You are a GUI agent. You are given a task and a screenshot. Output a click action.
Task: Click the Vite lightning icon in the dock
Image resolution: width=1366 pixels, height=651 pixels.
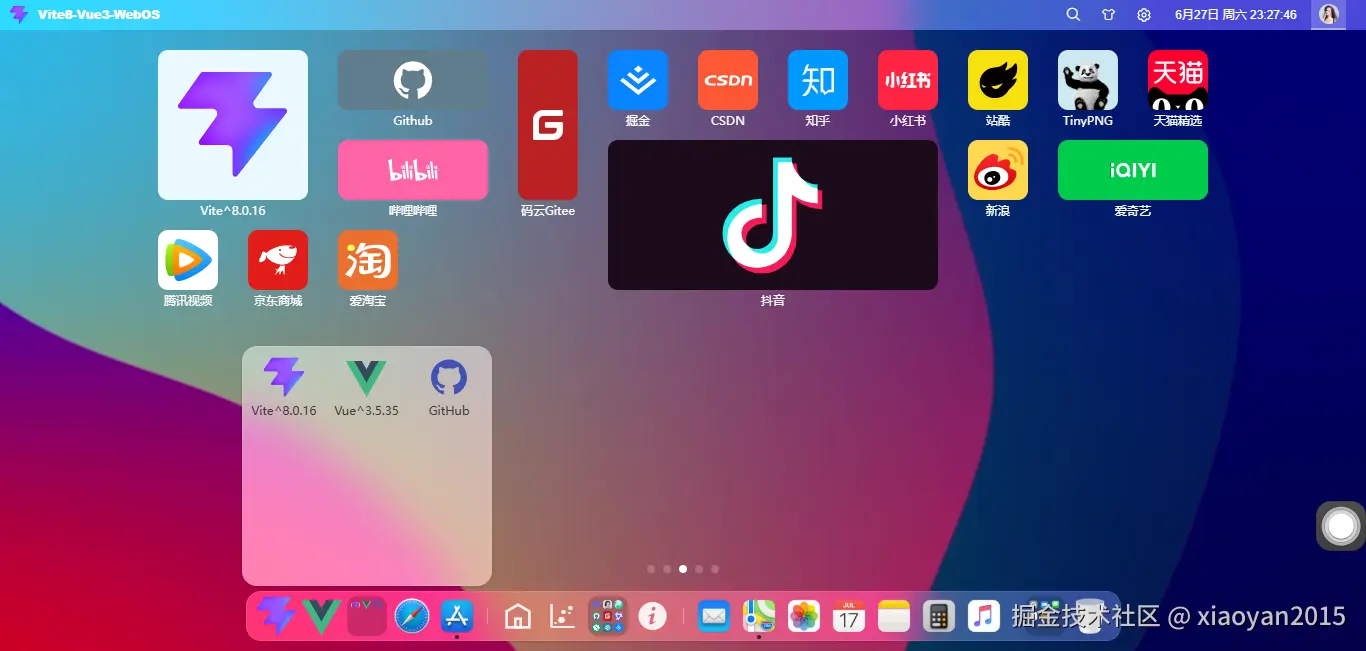[276, 616]
